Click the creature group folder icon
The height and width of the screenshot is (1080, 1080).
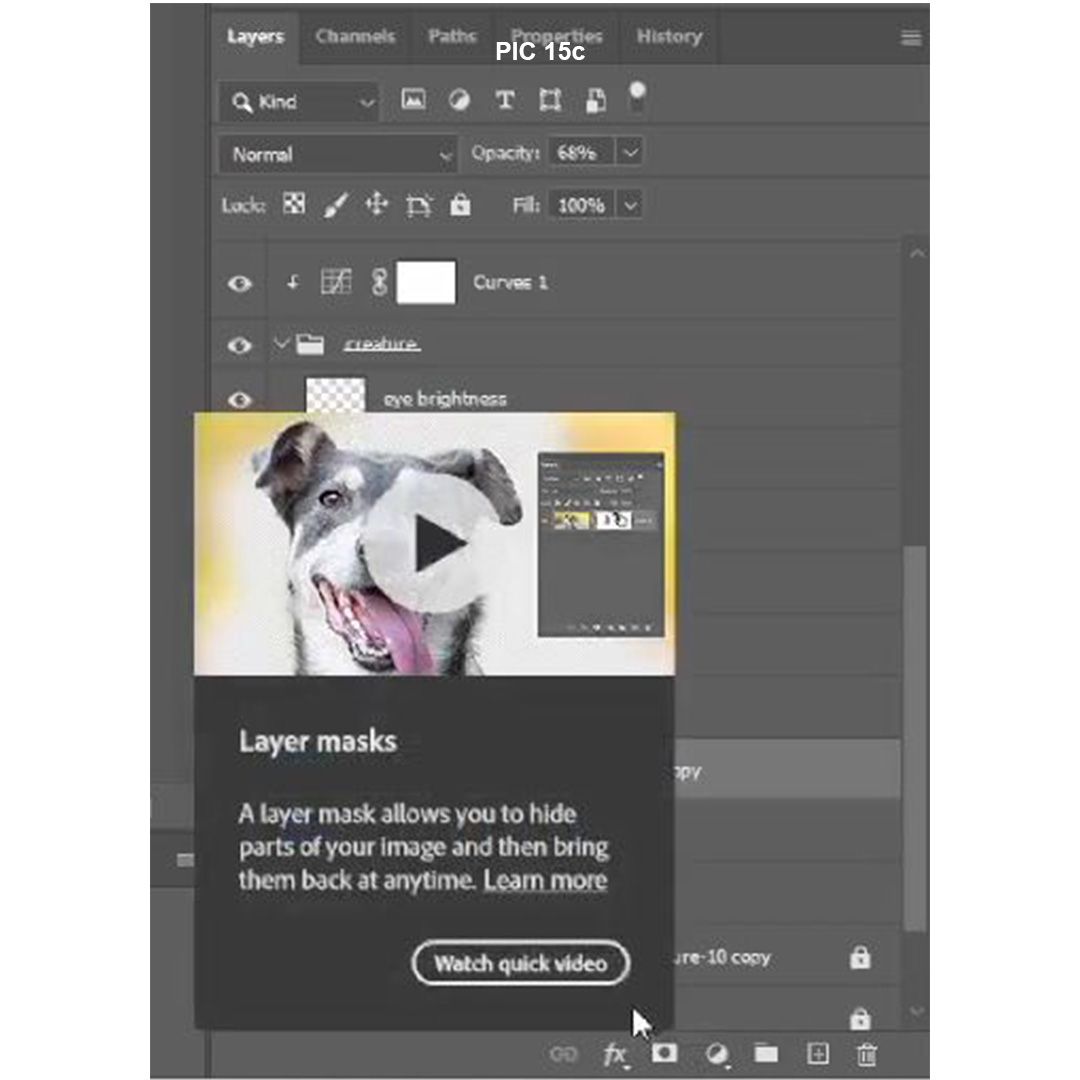(310, 344)
